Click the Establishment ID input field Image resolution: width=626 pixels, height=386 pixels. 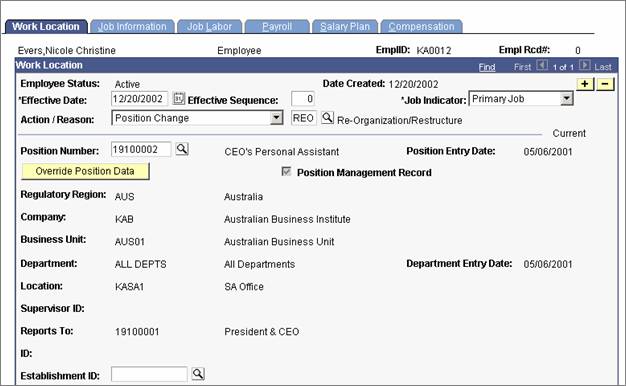coord(149,374)
